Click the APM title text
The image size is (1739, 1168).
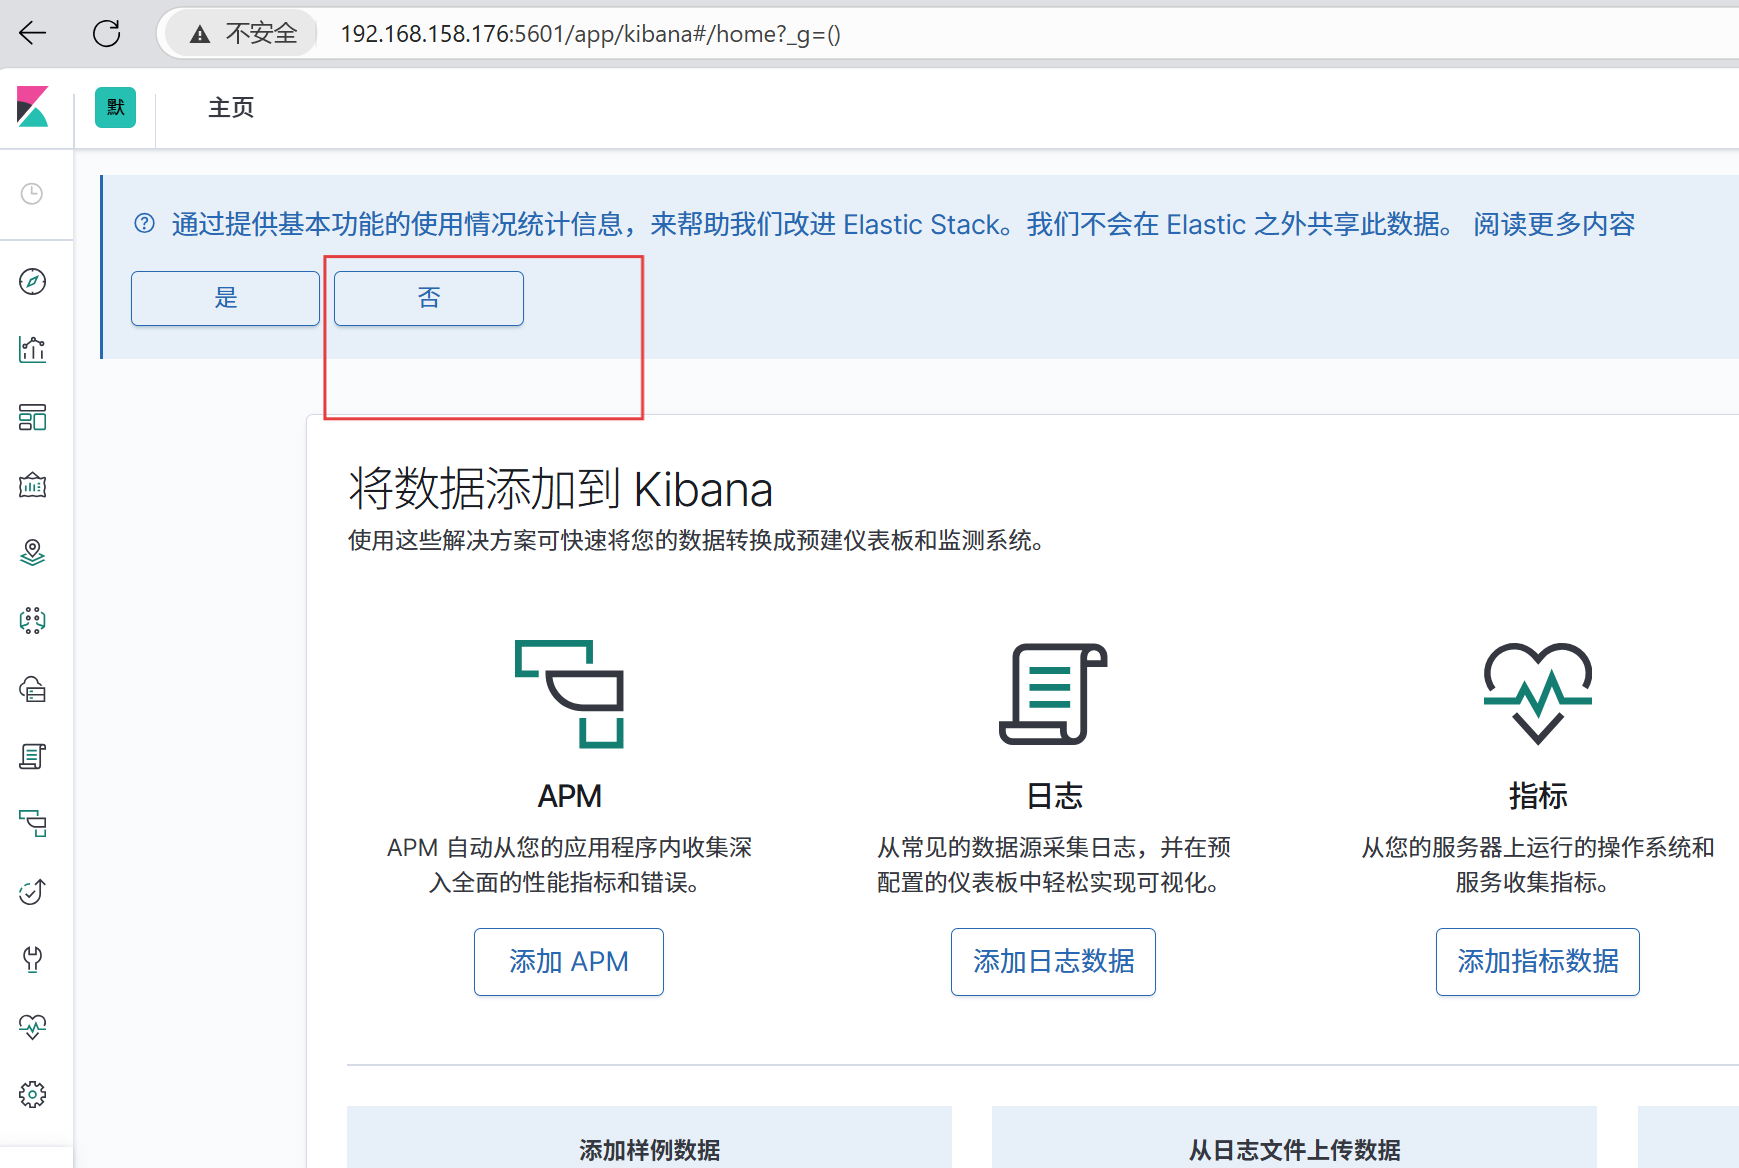click(x=569, y=796)
